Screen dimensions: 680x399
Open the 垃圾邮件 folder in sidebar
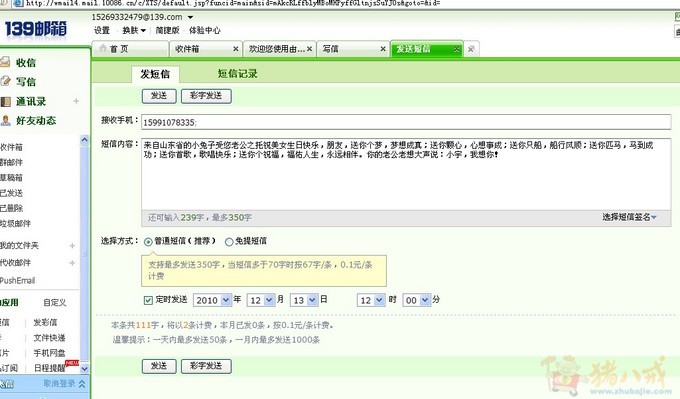(15, 223)
